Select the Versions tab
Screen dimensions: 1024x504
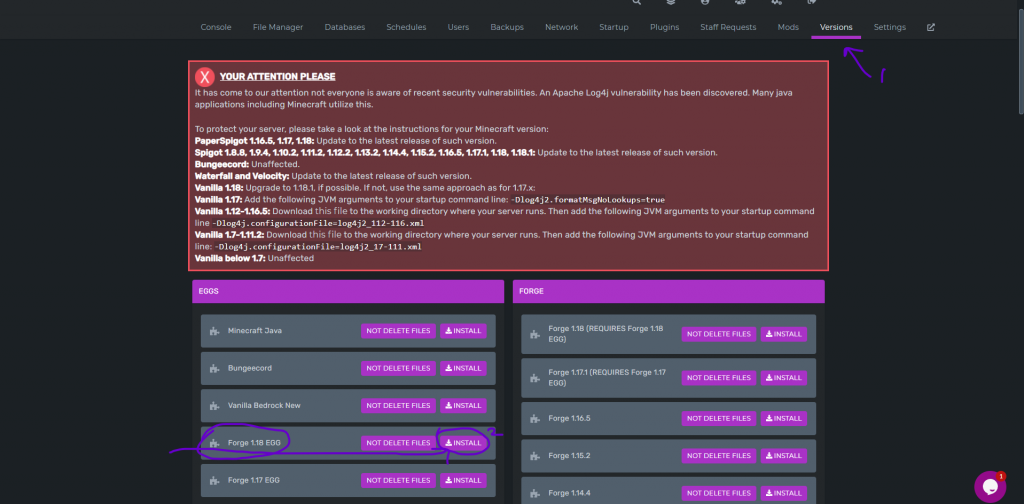[836, 27]
